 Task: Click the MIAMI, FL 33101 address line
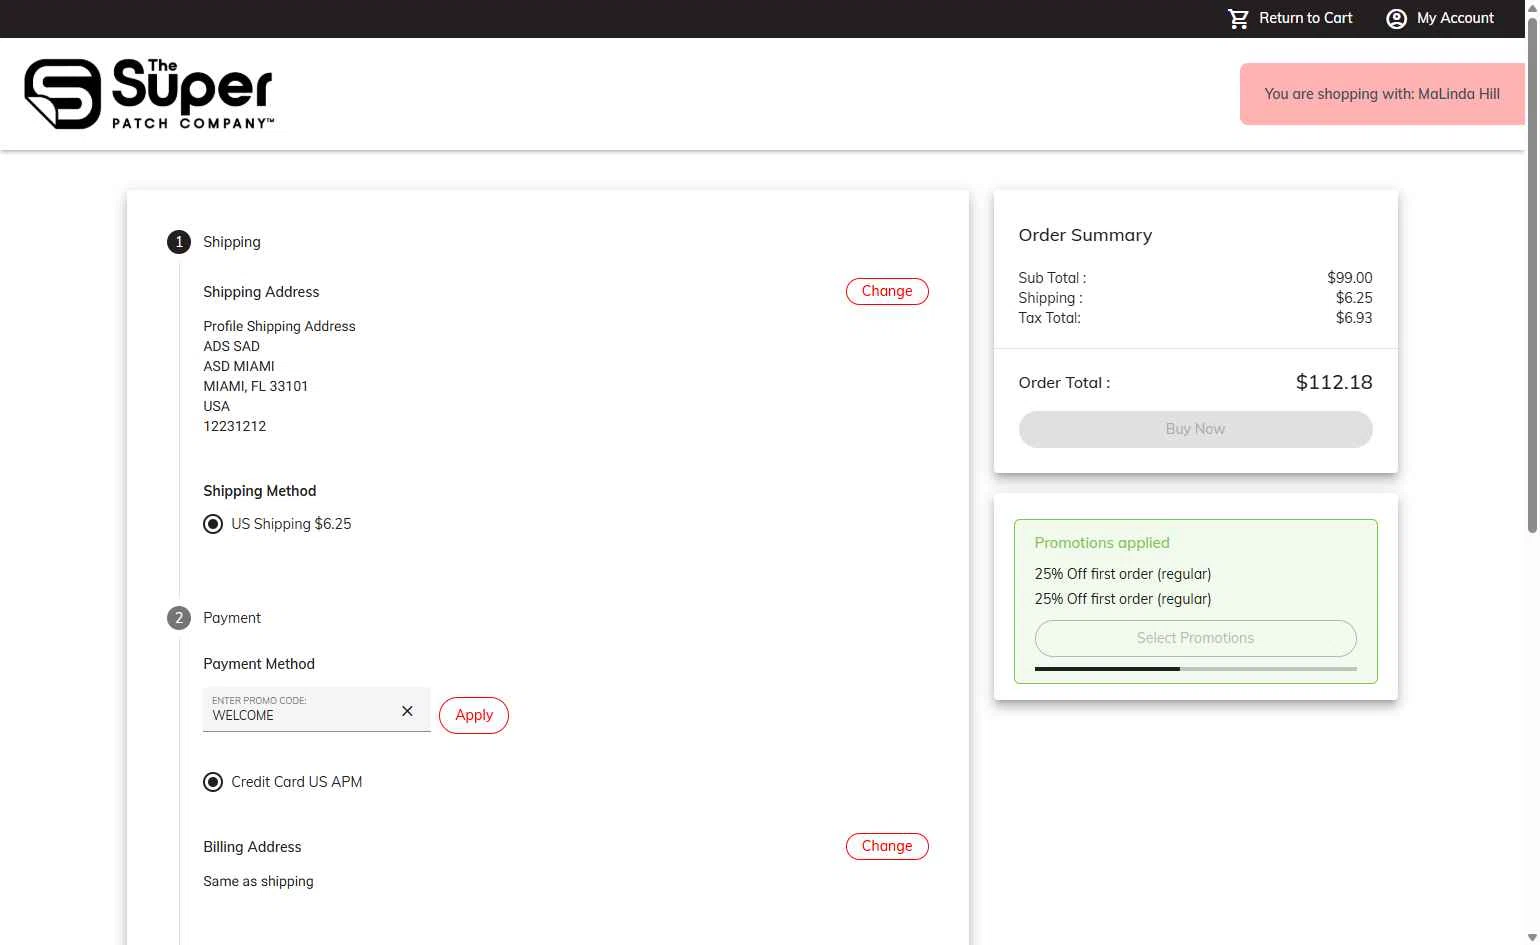coord(256,386)
